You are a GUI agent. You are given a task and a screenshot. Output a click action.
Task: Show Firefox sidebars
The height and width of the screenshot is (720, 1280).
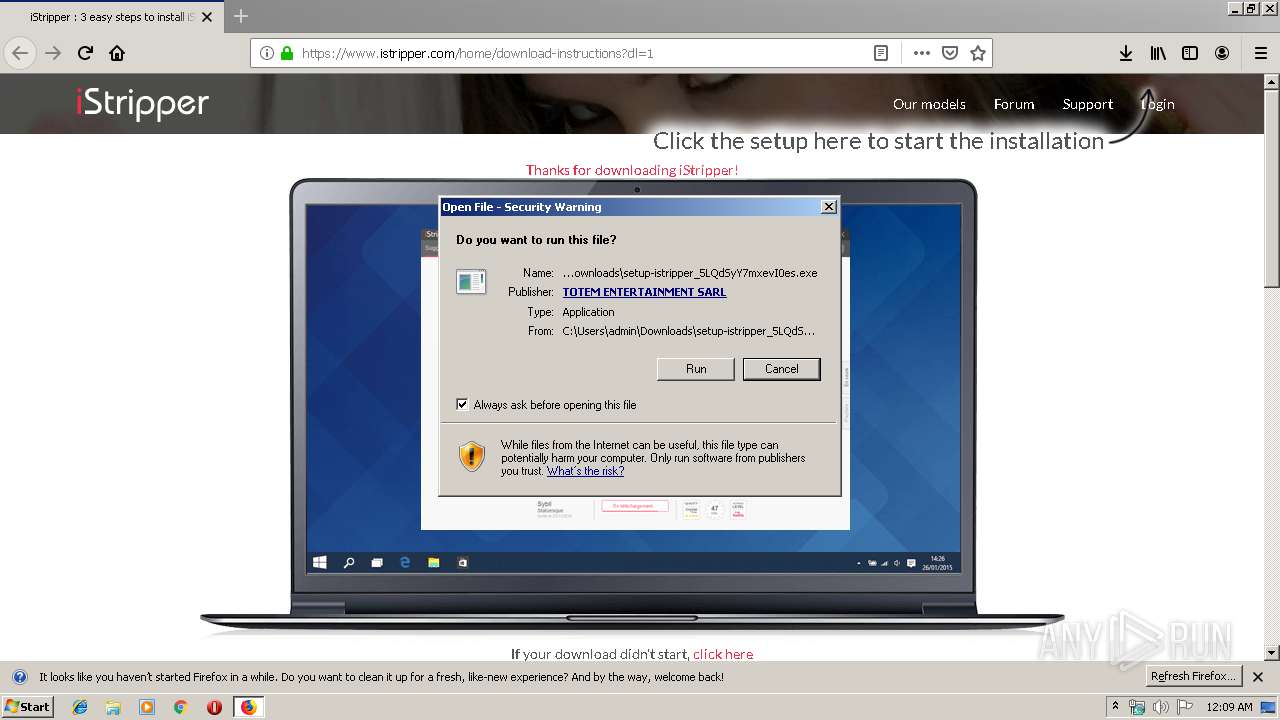pyautogui.click(x=1190, y=53)
